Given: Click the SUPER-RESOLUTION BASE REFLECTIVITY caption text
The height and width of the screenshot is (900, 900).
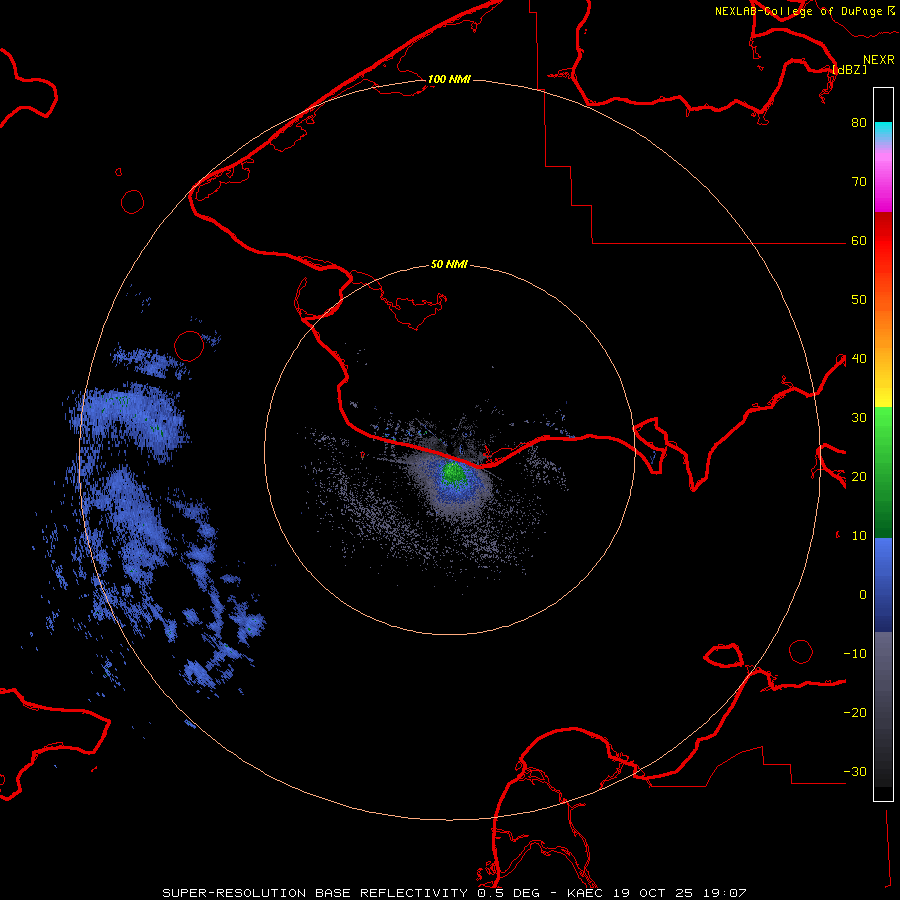Looking at the screenshot, I should pos(314,893).
